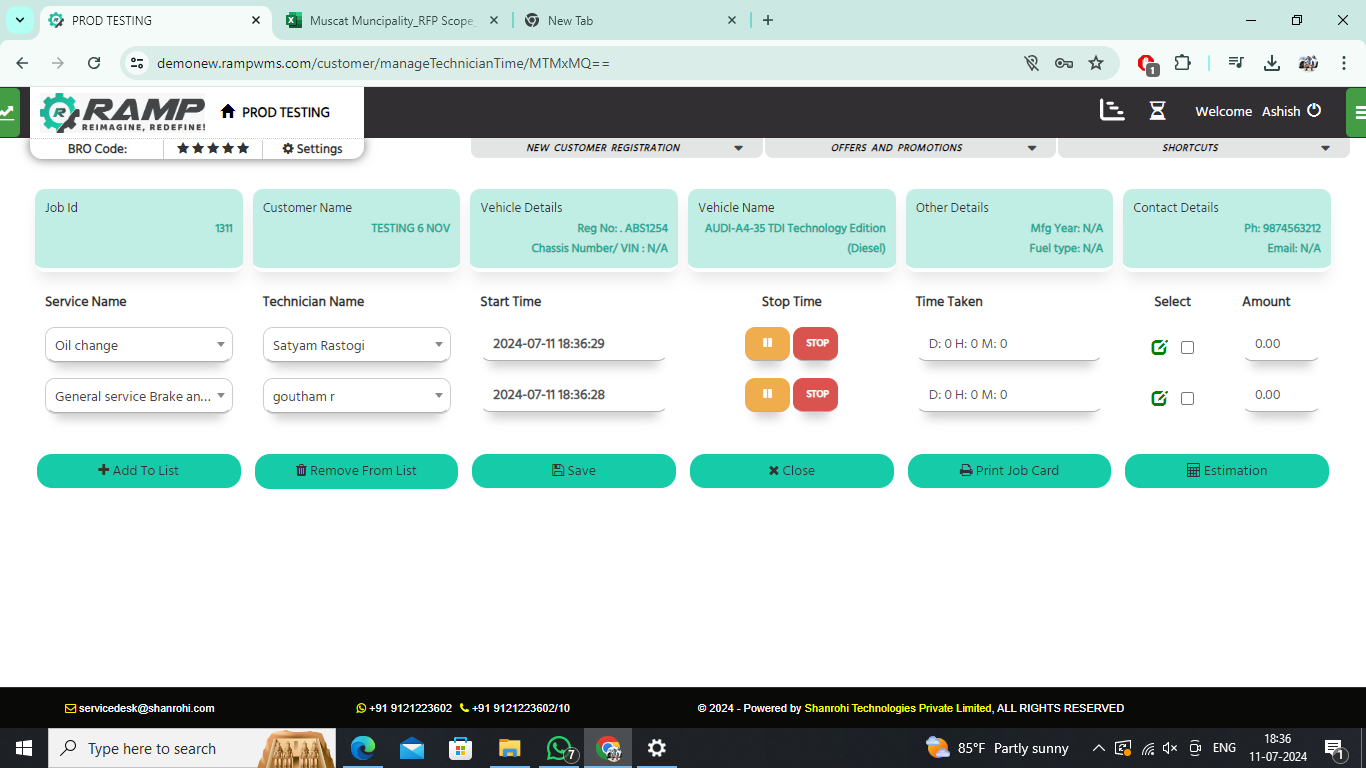
Task: Open the hamburger menu on right edge
Action: [1358, 112]
